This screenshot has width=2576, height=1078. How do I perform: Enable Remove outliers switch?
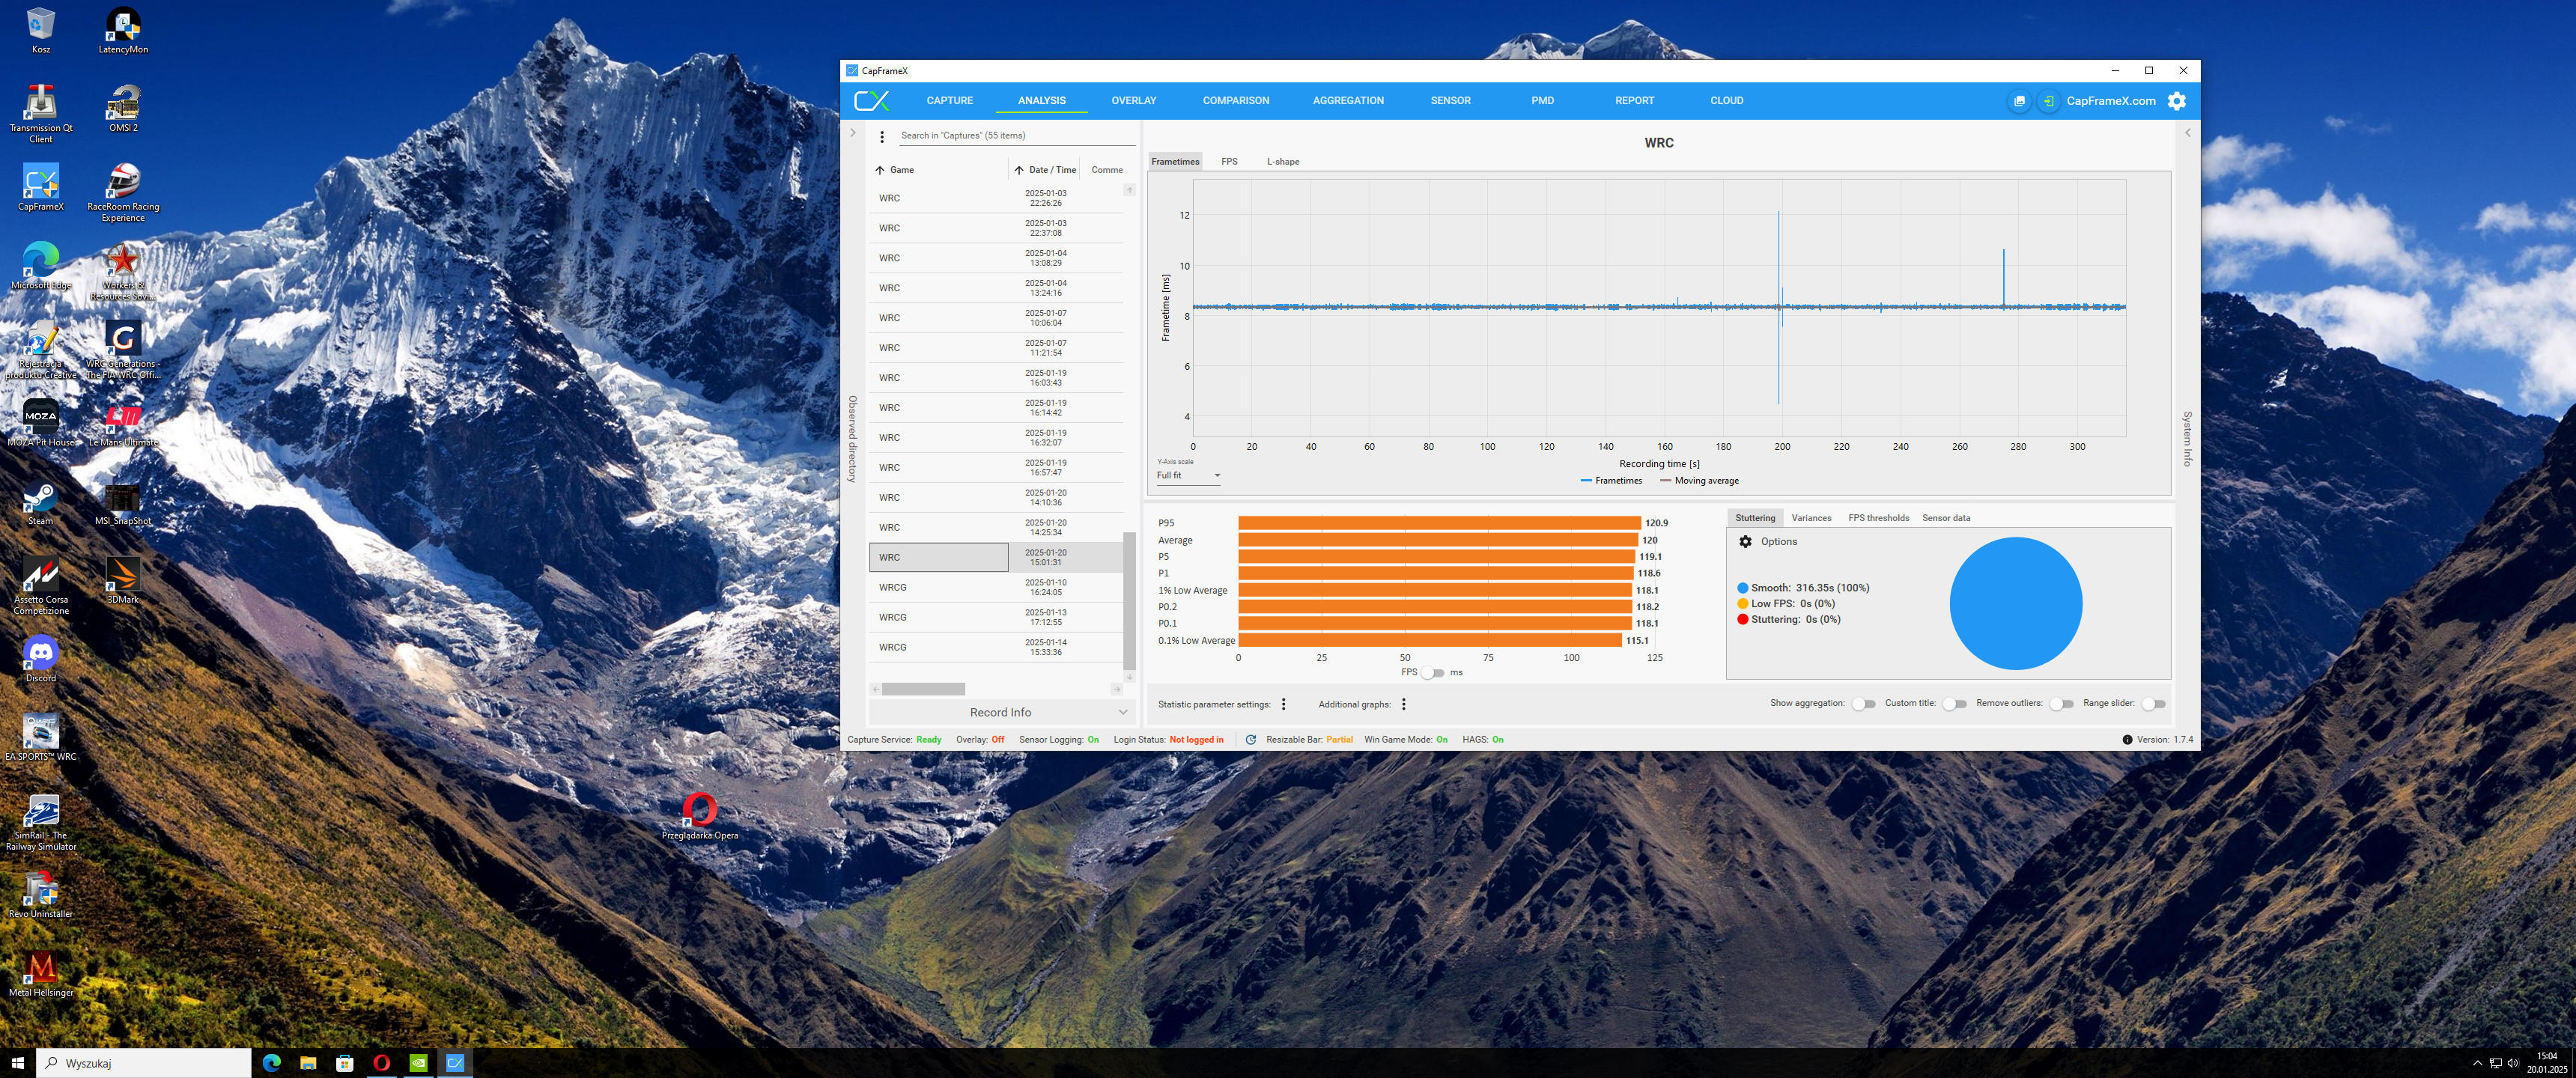point(2061,704)
